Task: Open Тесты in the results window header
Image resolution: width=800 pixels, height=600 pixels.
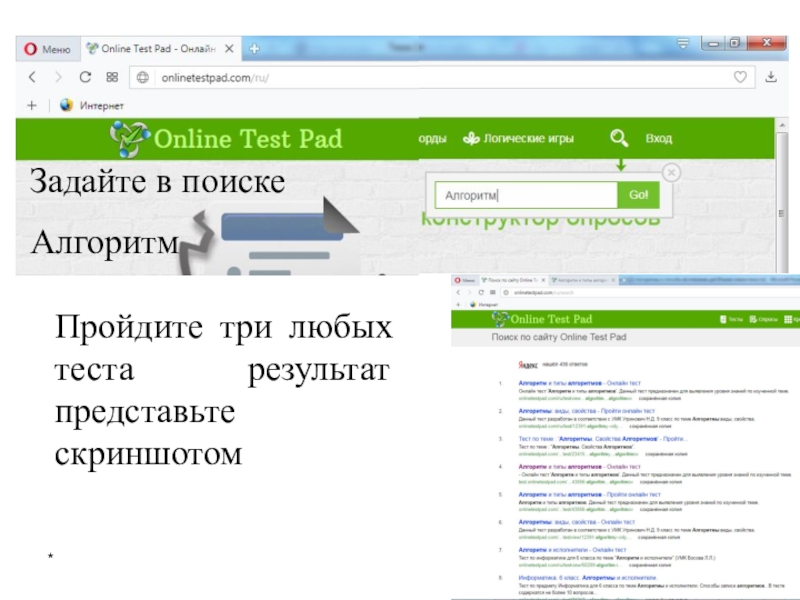Action: coord(731,319)
